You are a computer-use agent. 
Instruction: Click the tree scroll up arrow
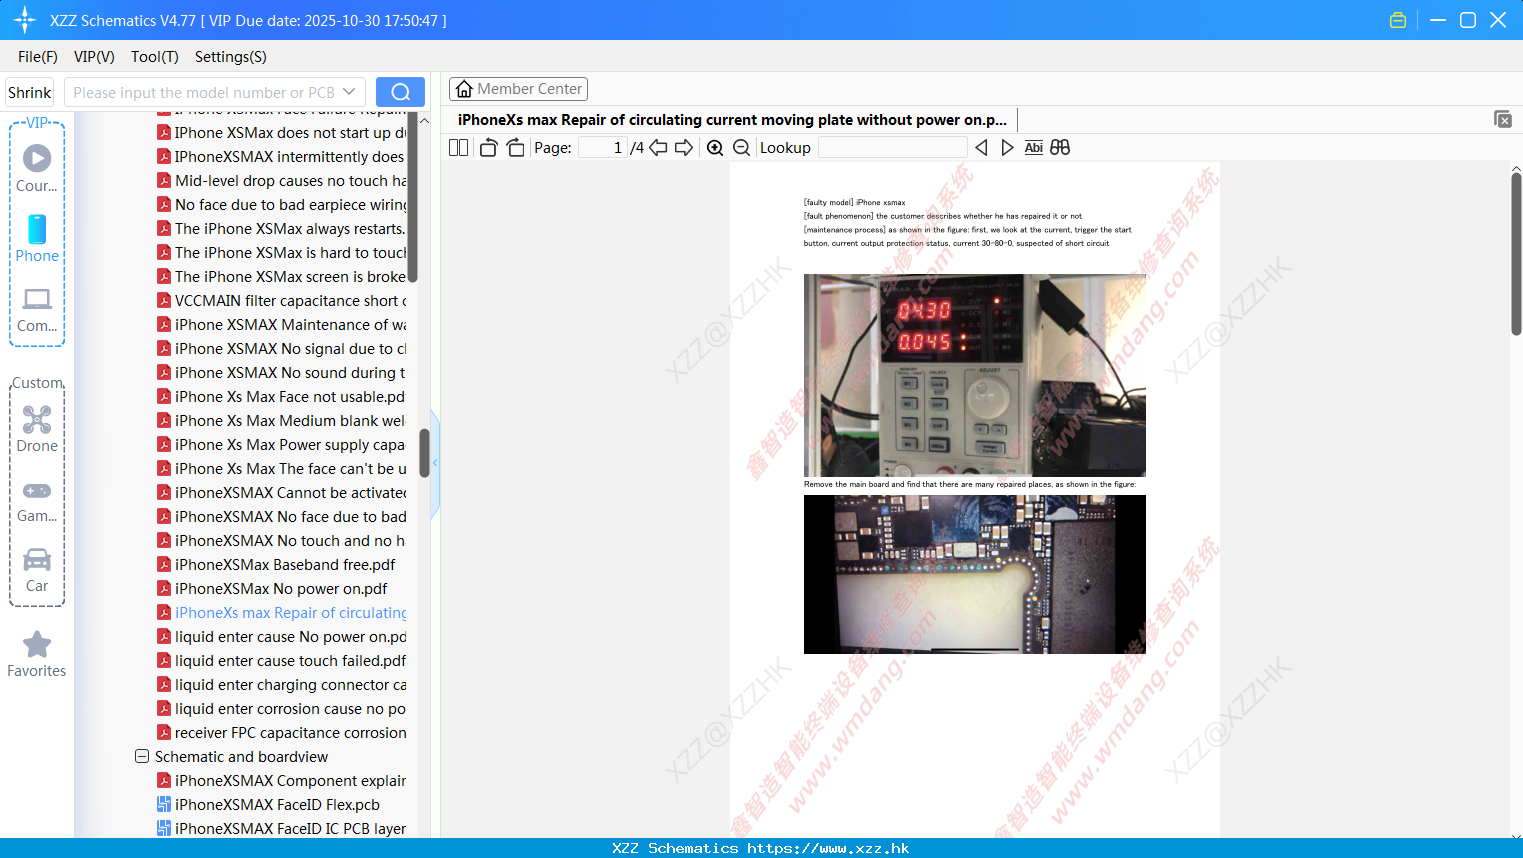(424, 120)
